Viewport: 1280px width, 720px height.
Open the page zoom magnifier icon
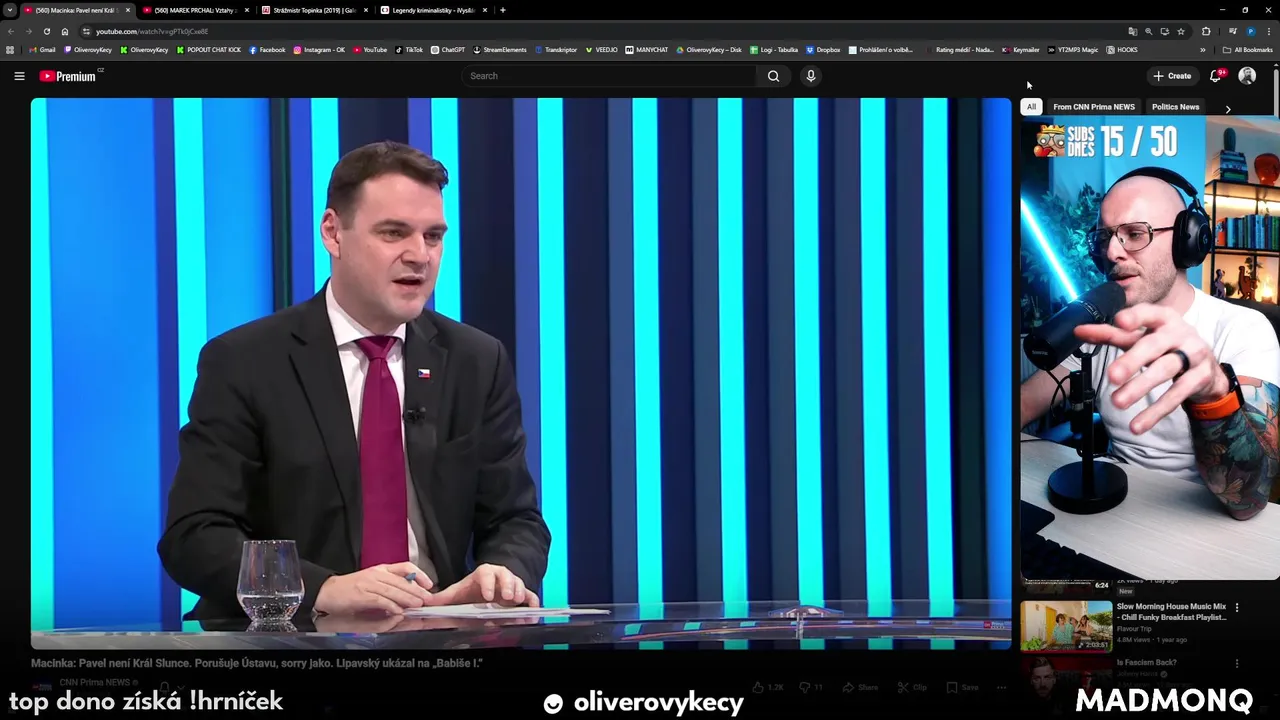[1148, 32]
